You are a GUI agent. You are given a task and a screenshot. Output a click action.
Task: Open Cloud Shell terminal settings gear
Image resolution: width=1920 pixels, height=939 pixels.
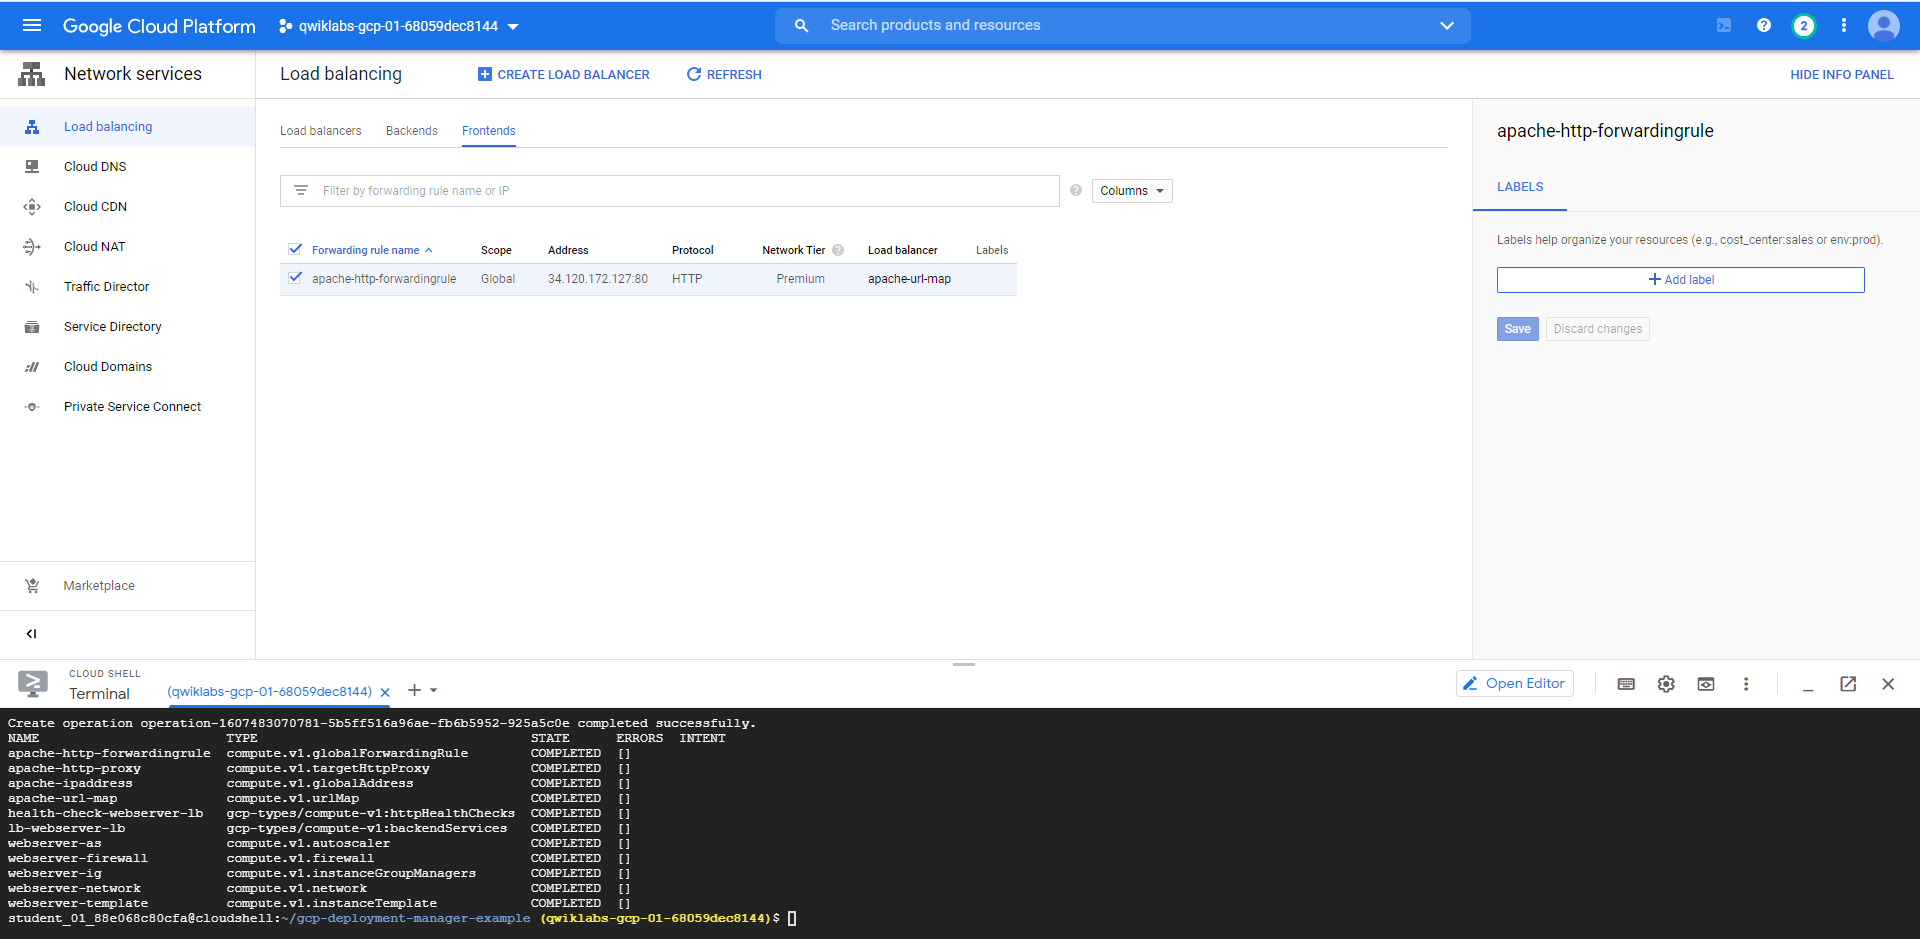click(x=1666, y=684)
